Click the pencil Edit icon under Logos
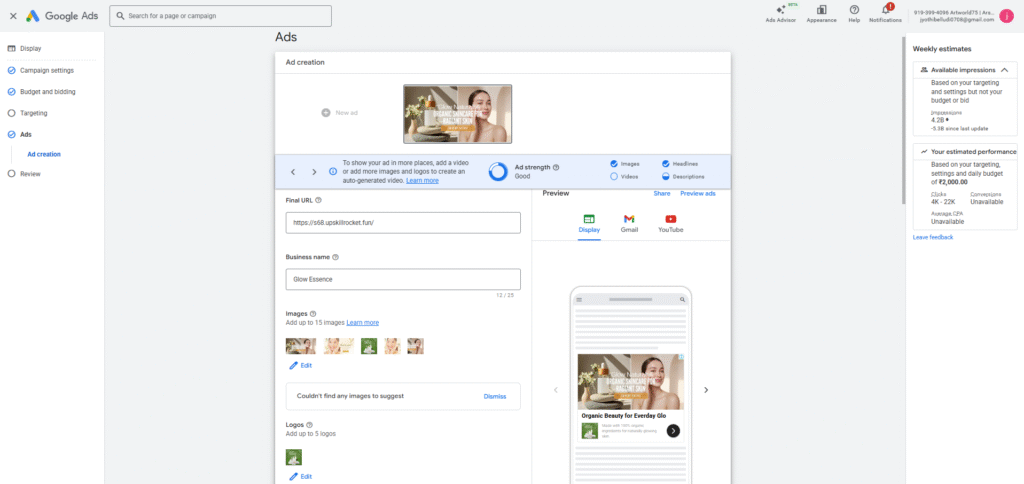 click(293, 476)
